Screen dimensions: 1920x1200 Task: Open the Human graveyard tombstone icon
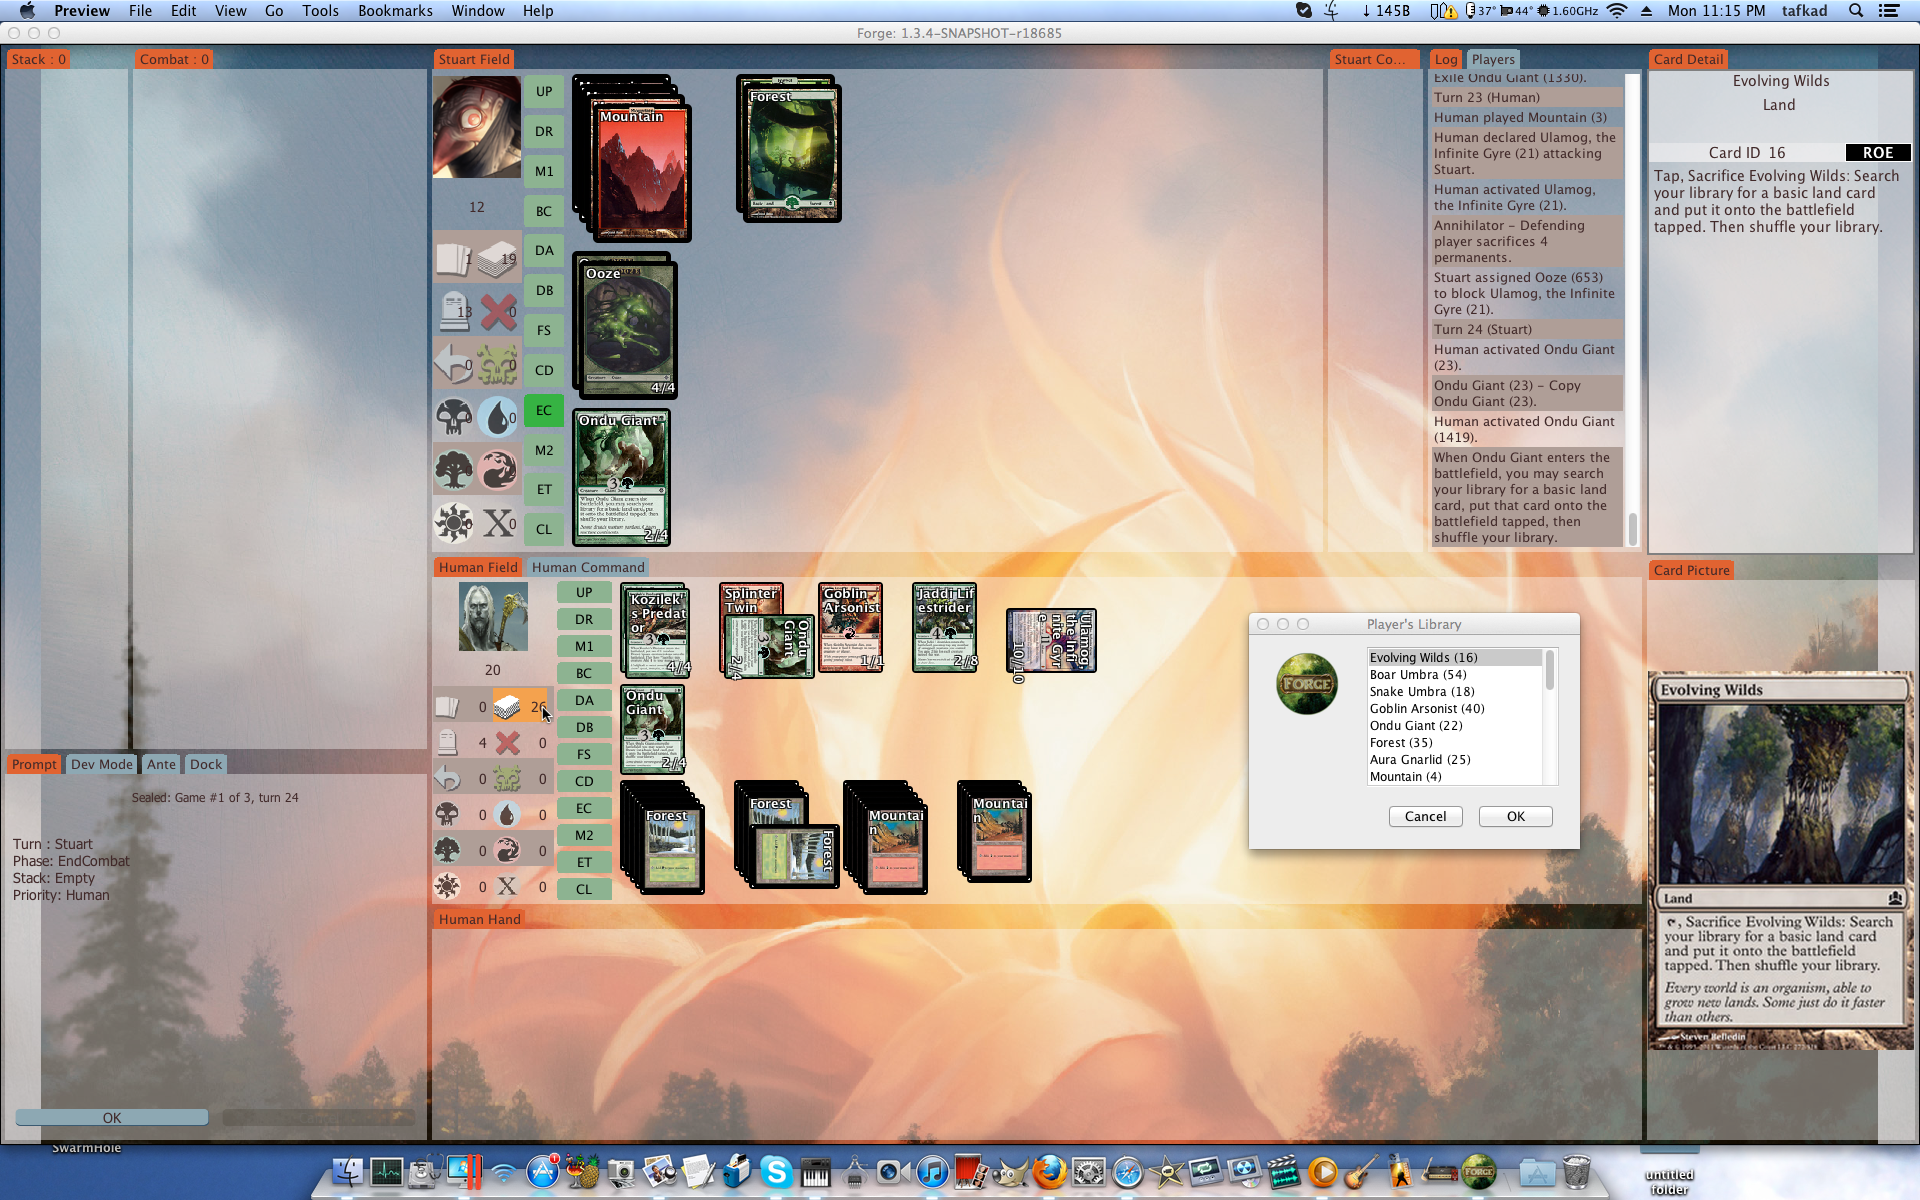click(x=447, y=743)
